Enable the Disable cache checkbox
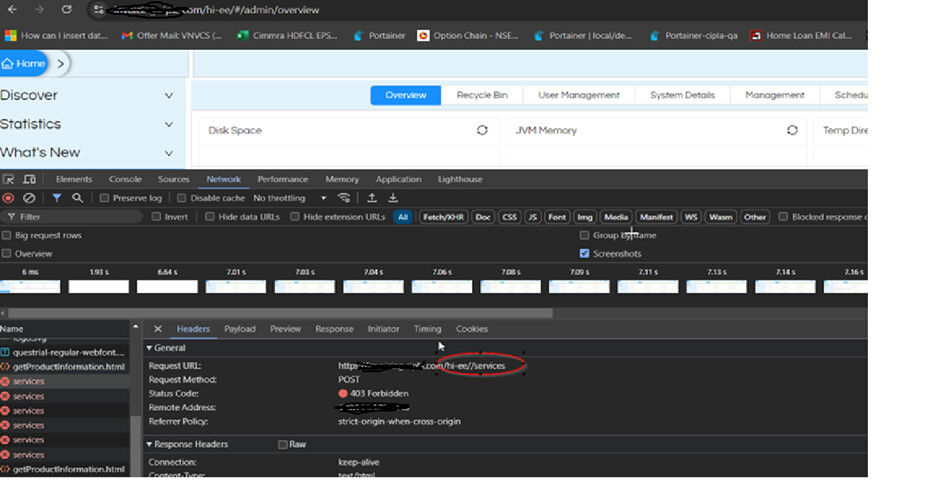Screen dimensions: 940x483 pos(182,198)
